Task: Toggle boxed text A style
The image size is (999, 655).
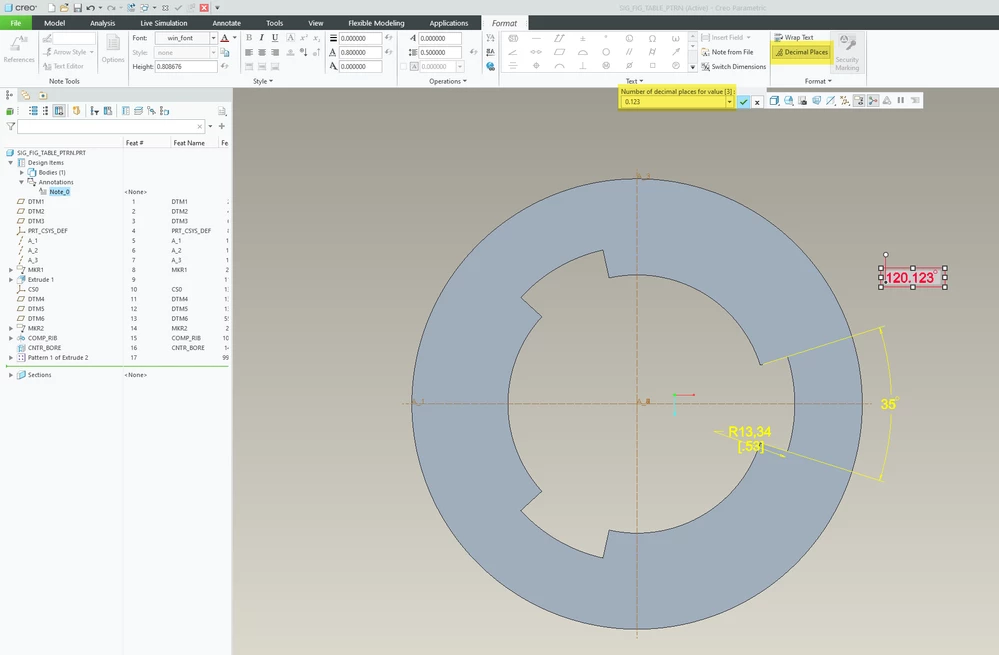Action: pos(291,38)
